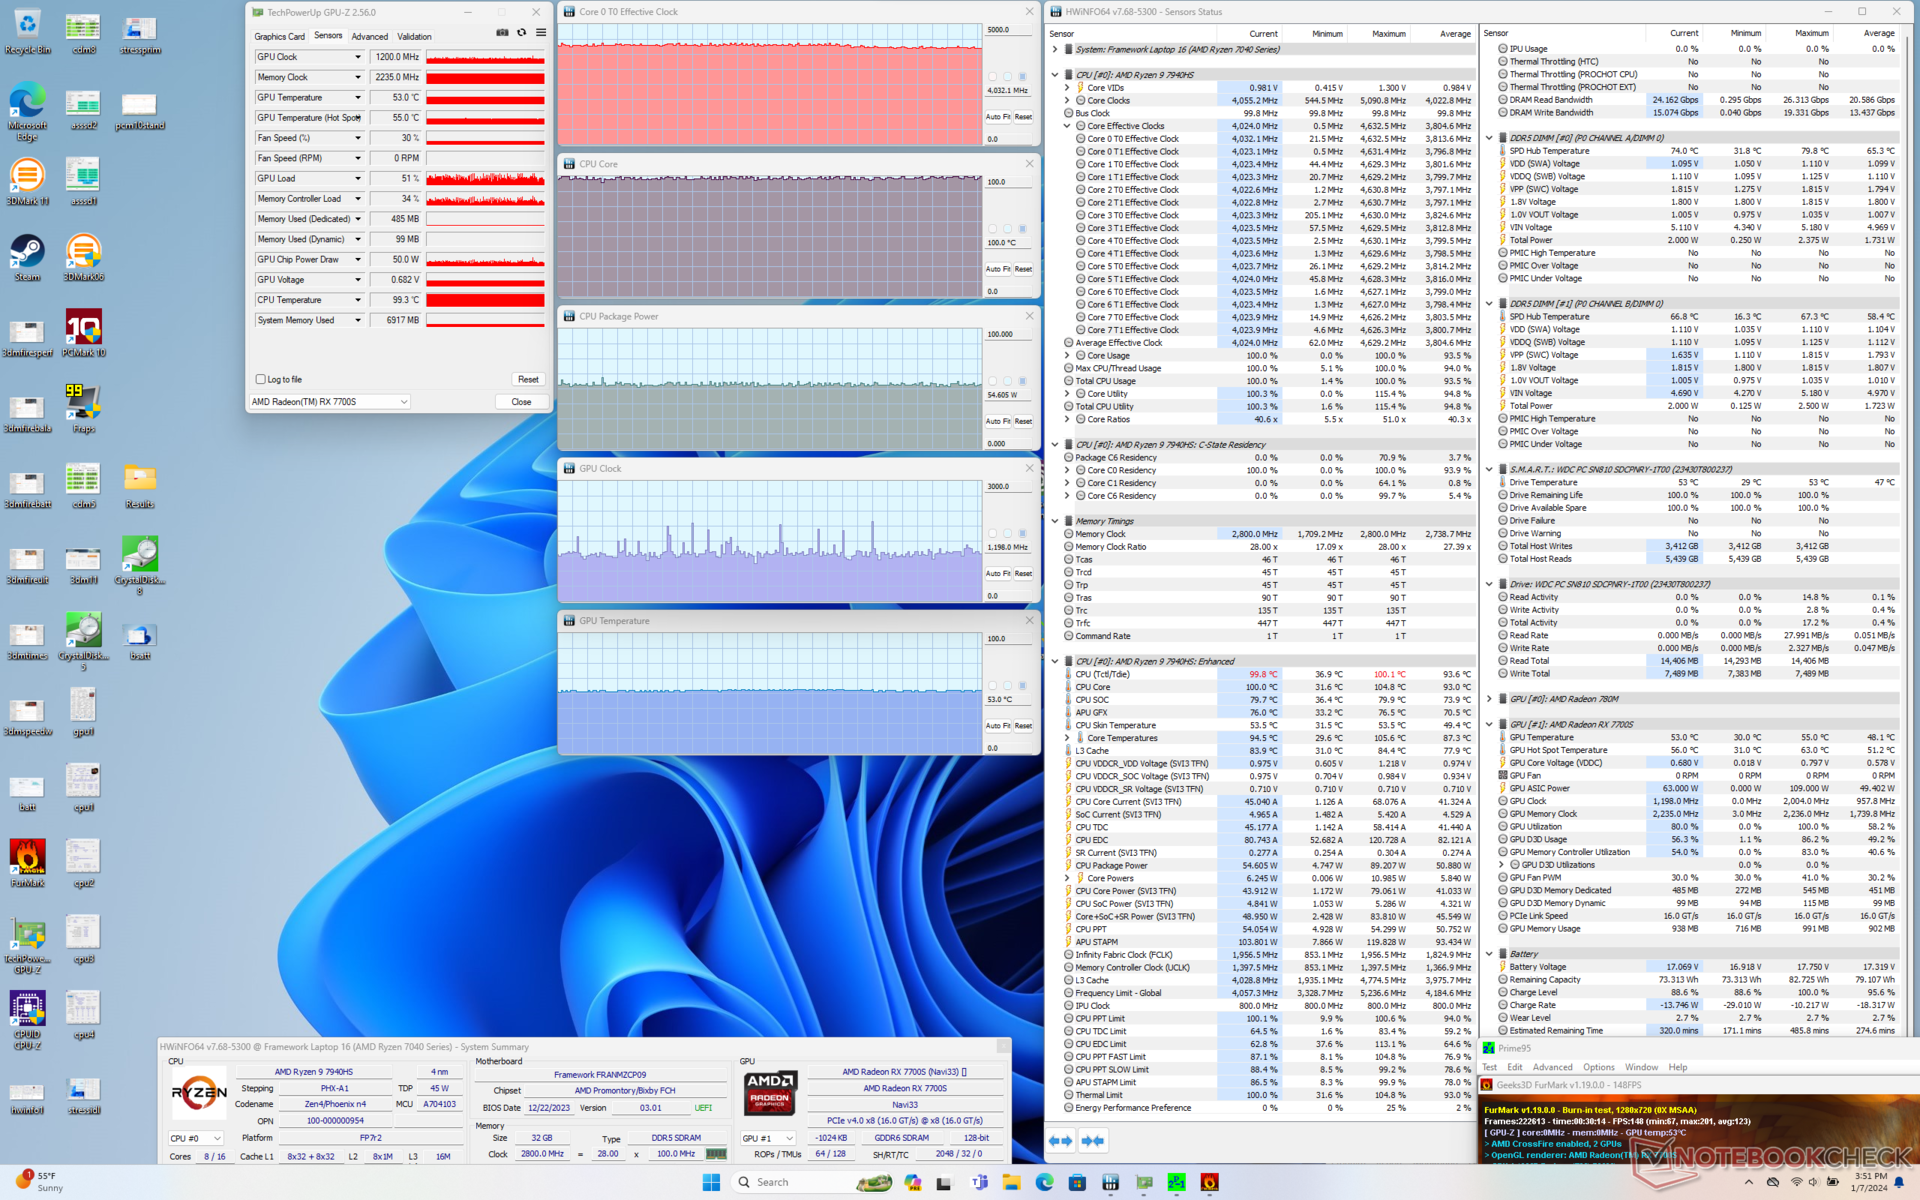Toggle first graph option in CPU Core window
This screenshot has height=1200, width=1920.
click(992, 229)
